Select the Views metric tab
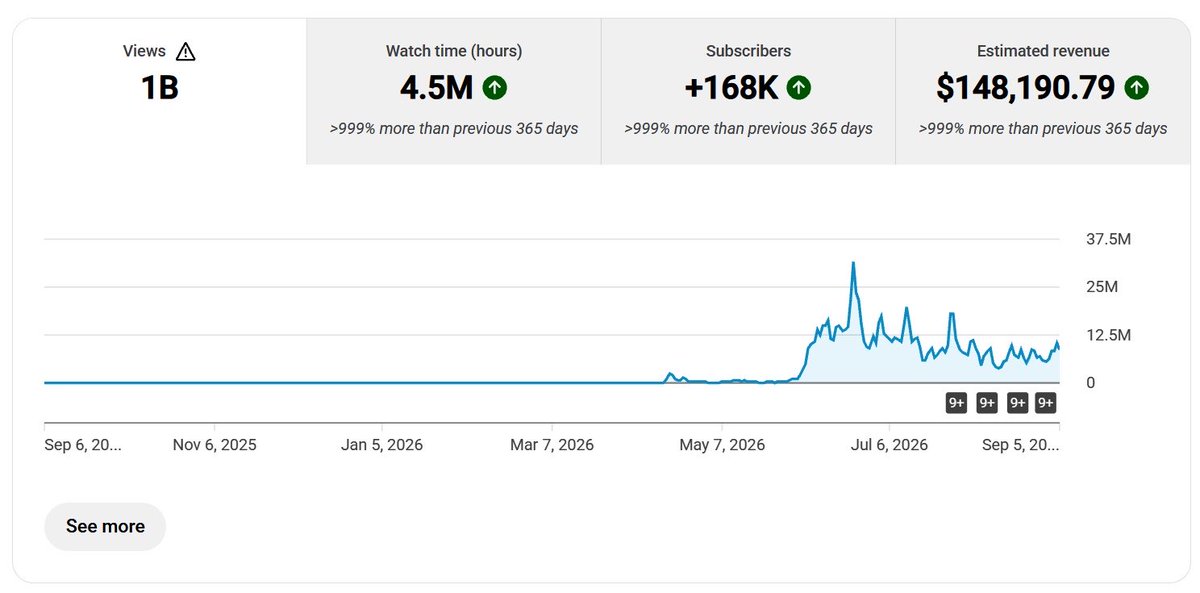 coord(159,91)
